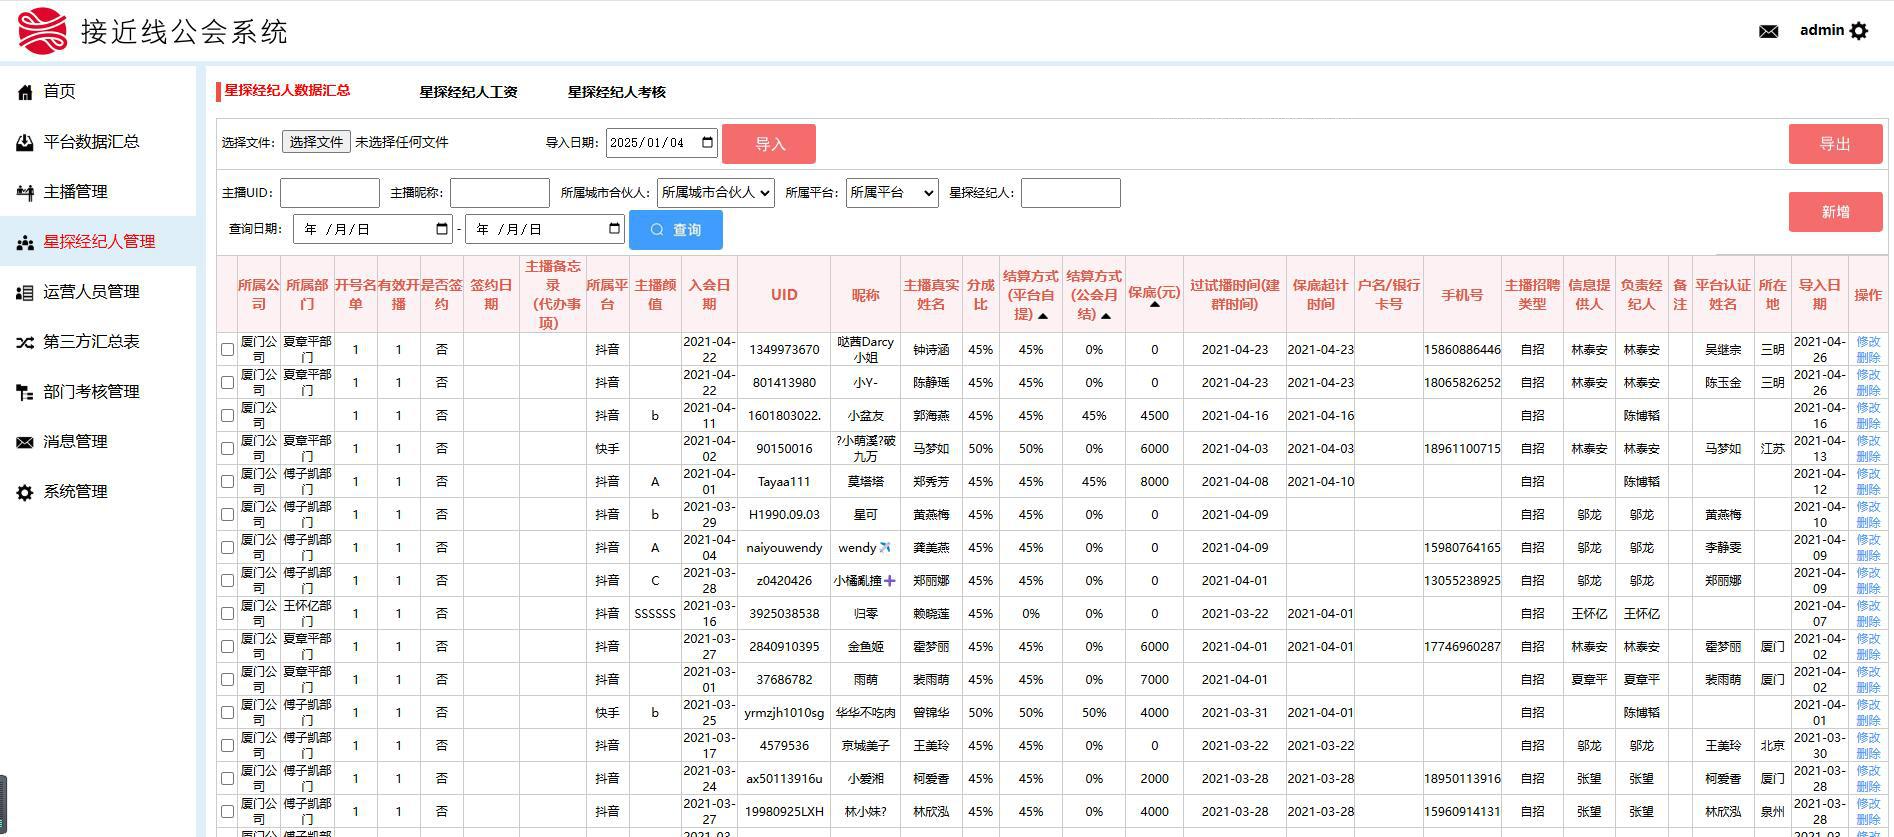Click the 第三方汇总表 shuffle icon
The image size is (1894, 837).
coord(25,342)
